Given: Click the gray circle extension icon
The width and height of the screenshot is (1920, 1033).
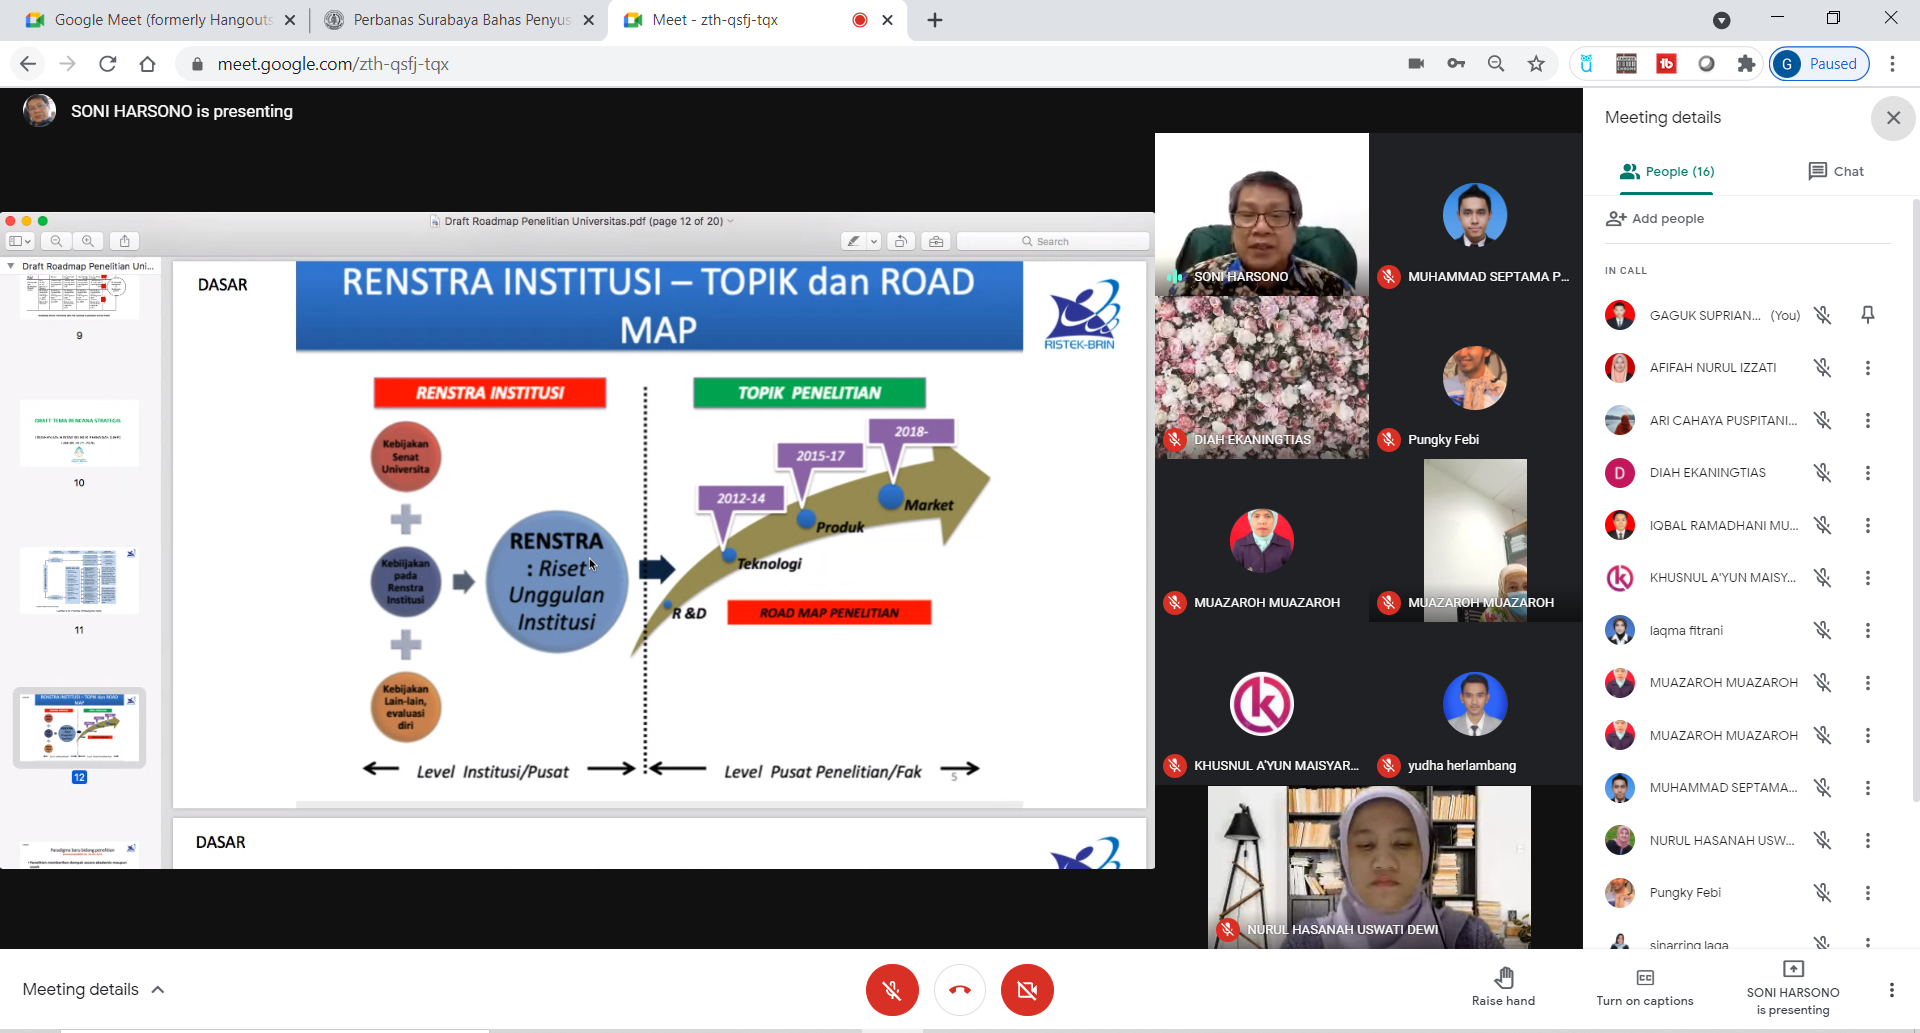Looking at the screenshot, I should click(x=1706, y=64).
